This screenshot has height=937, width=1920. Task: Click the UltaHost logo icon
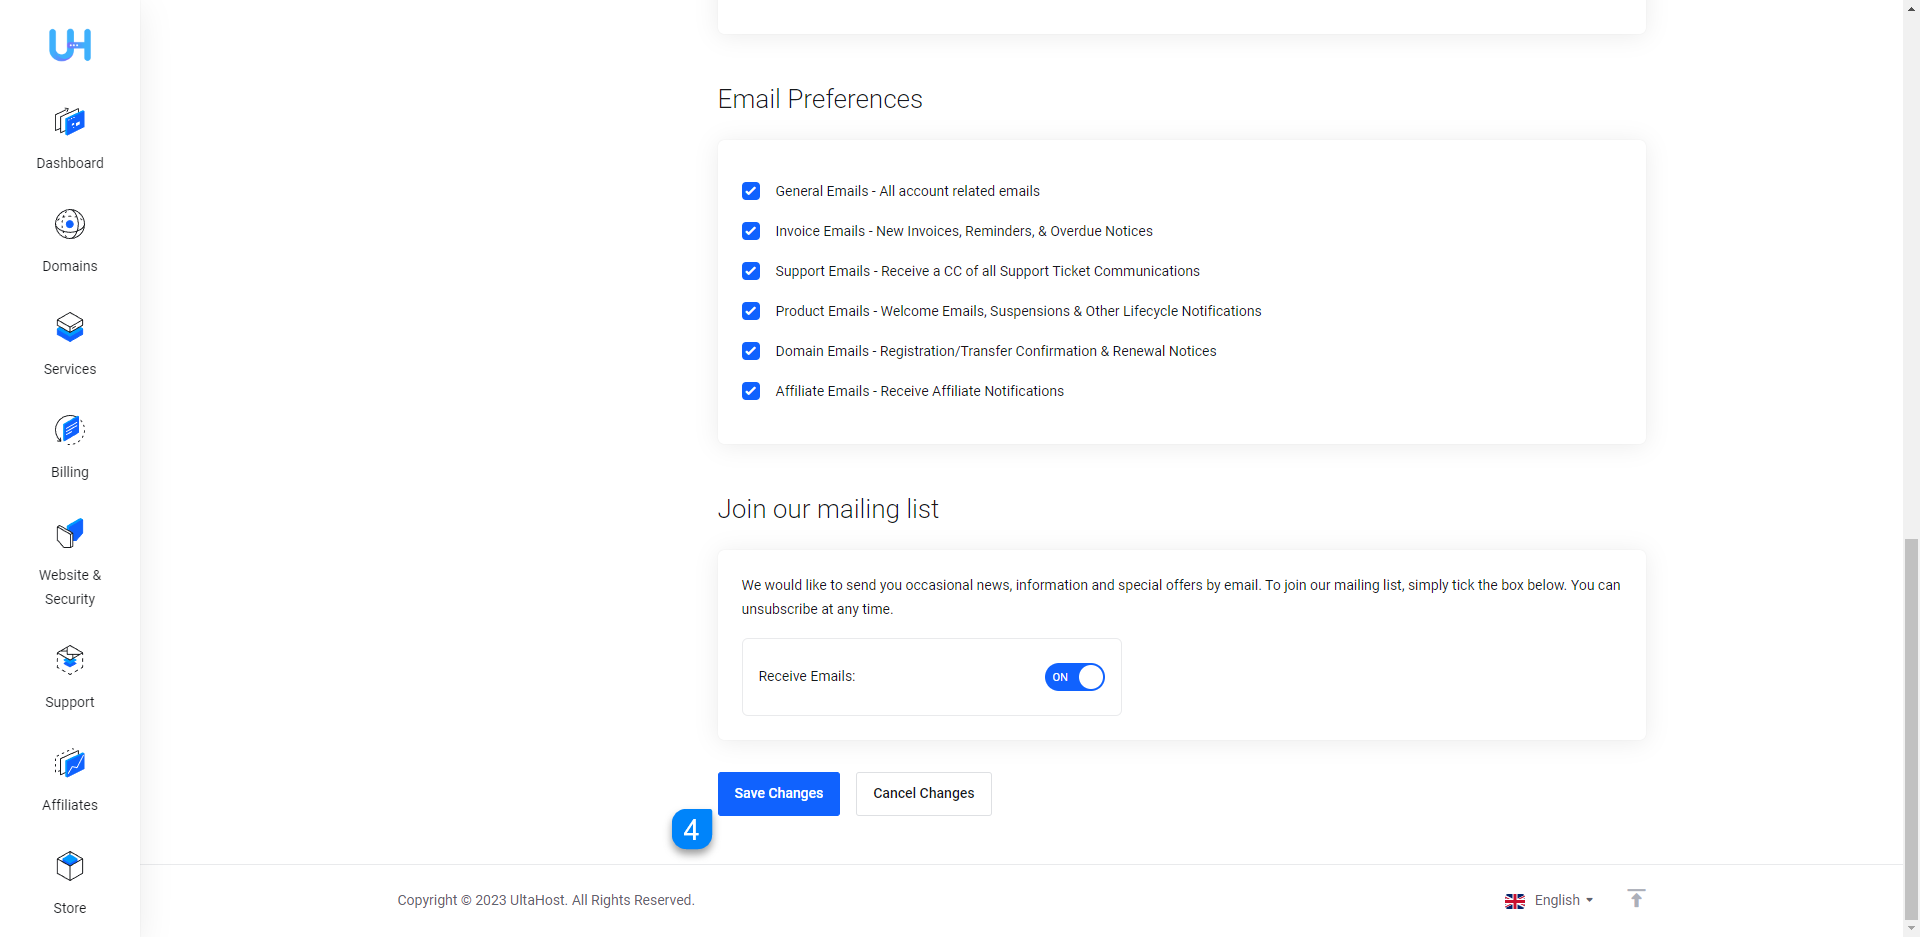[70, 45]
